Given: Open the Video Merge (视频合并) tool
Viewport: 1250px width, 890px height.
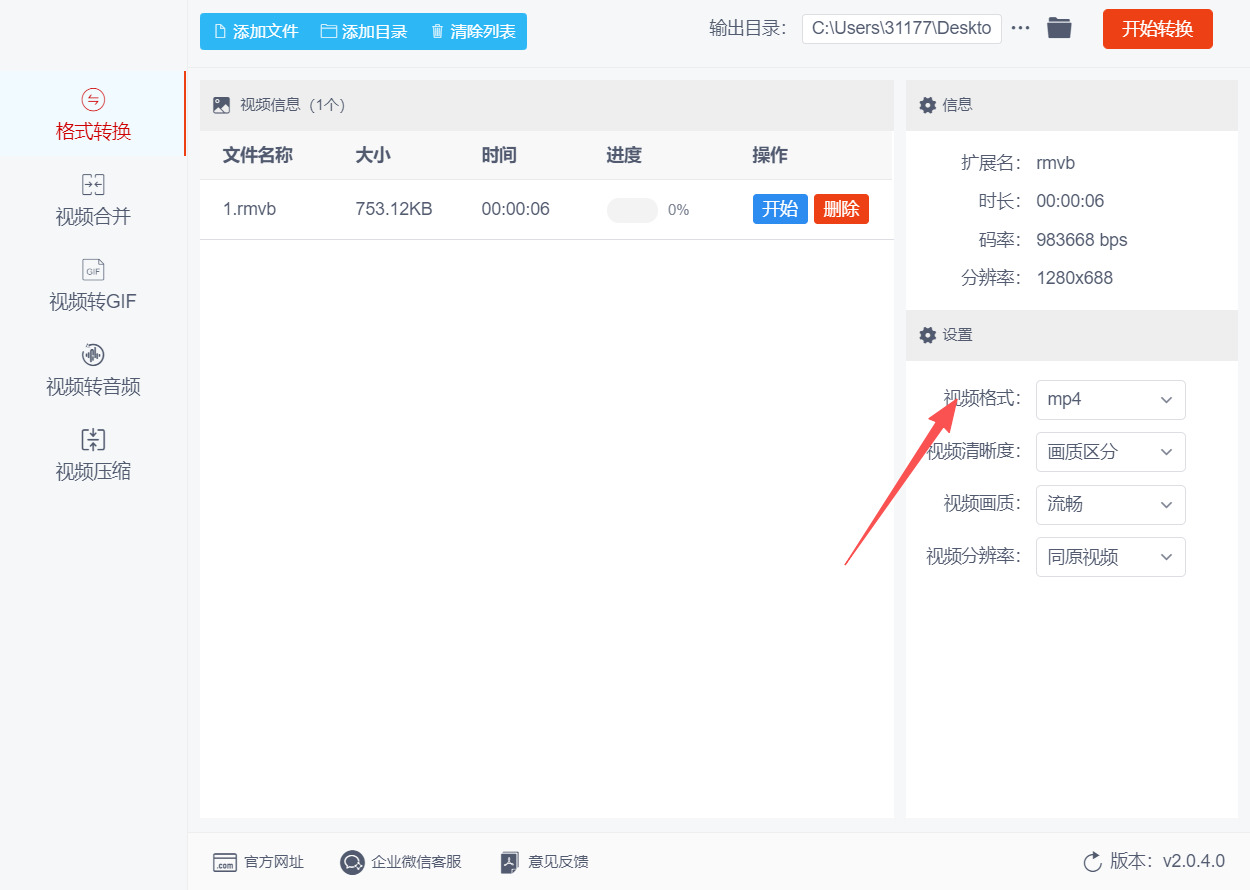Looking at the screenshot, I should 93,185.
